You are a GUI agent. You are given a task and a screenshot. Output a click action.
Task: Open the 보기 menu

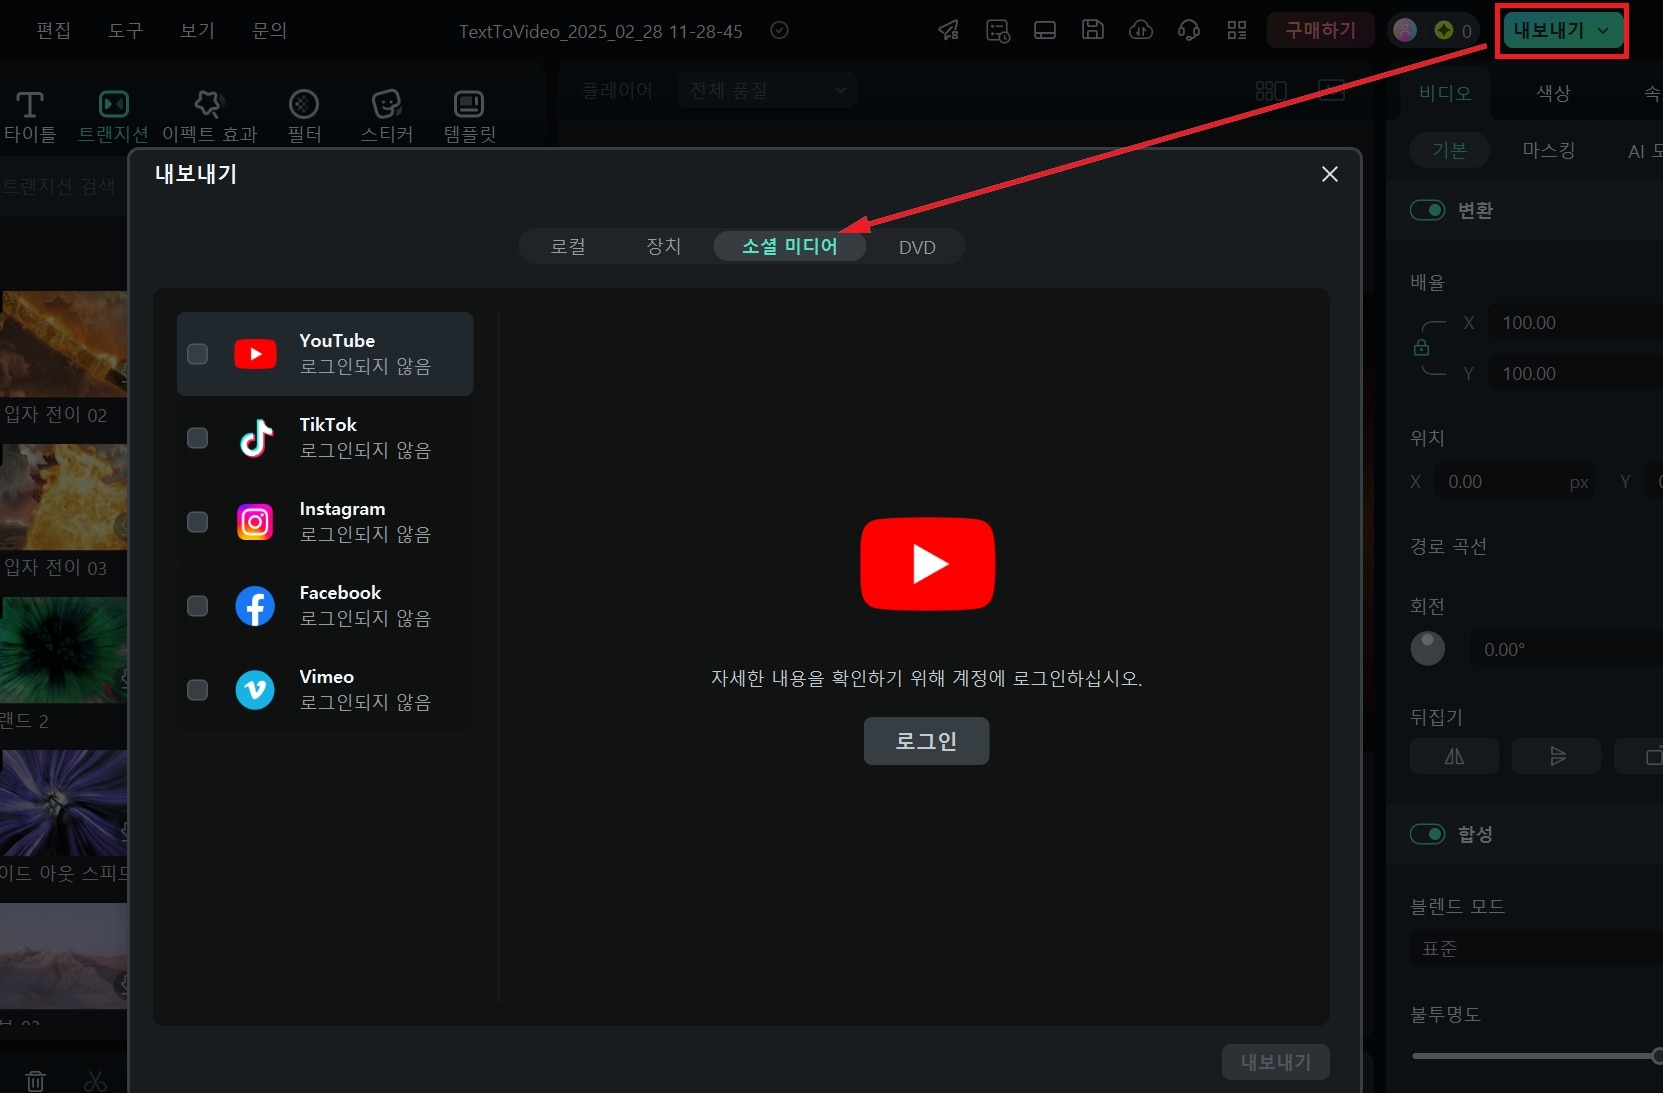click(x=197, y=30)
